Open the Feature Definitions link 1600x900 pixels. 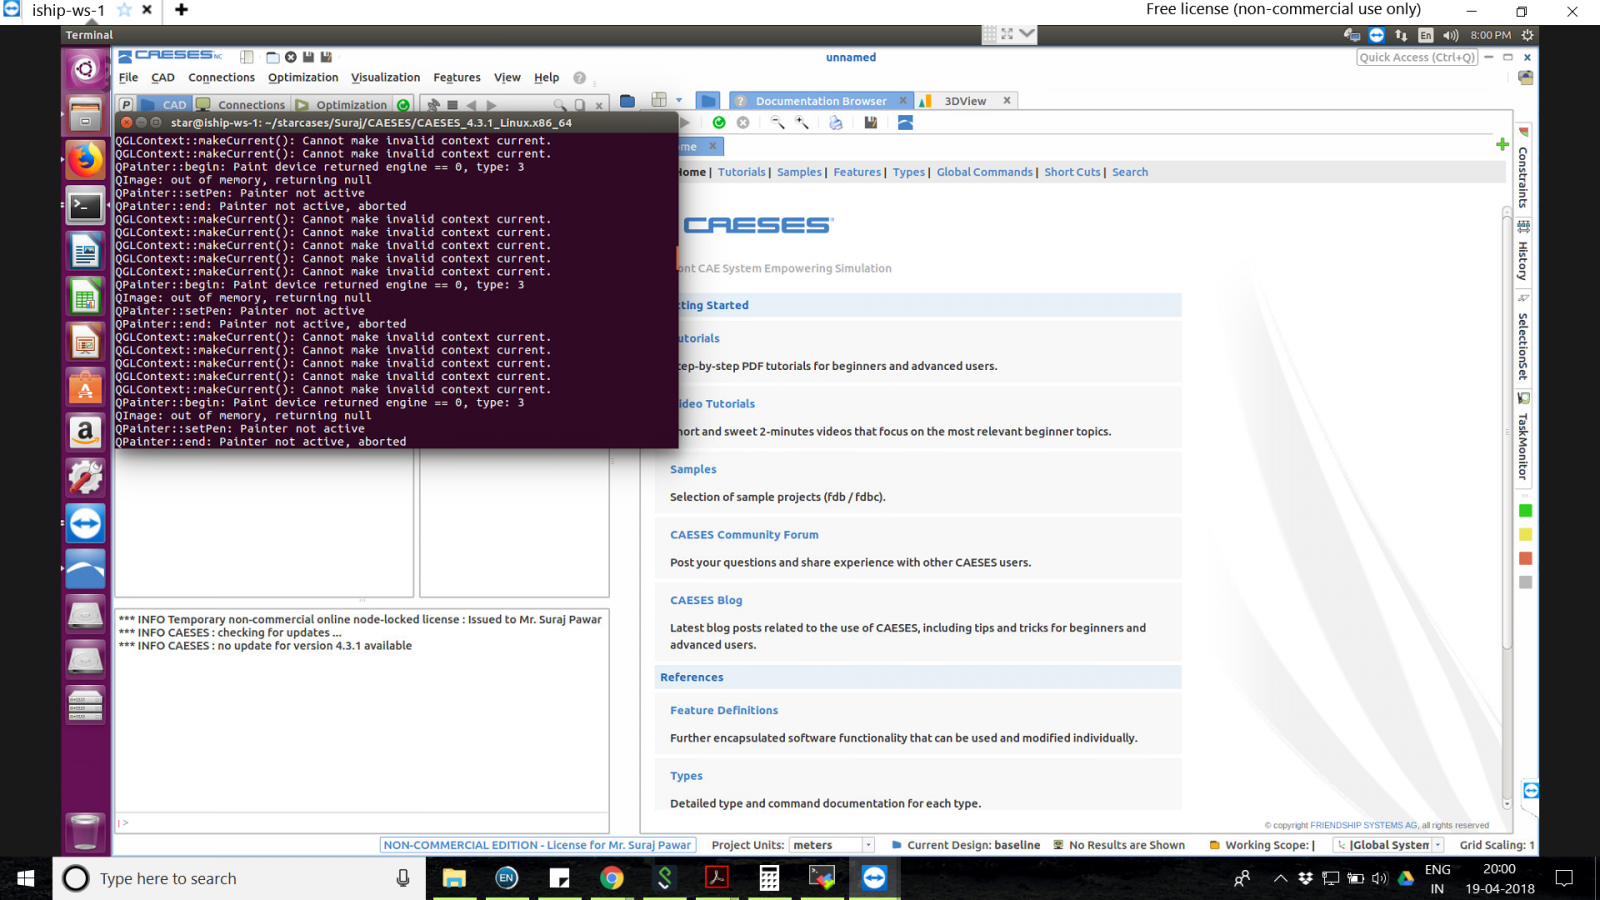[724, 710]
